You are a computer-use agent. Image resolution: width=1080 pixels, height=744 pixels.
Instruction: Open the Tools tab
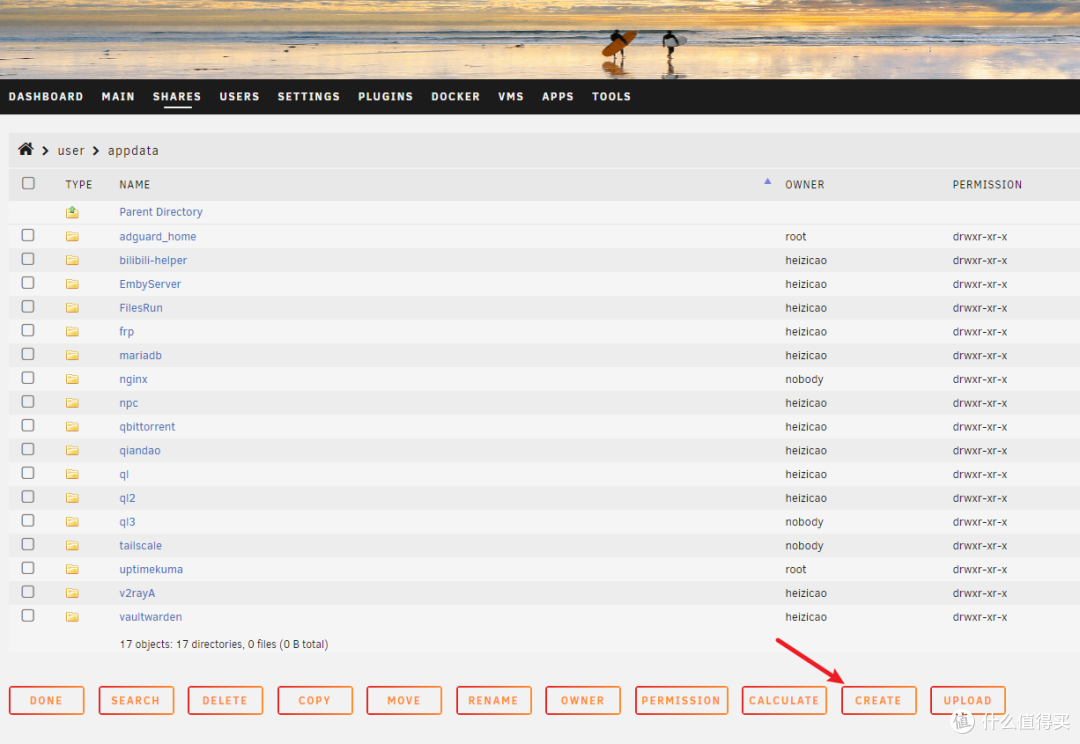[x=612, y=96]
